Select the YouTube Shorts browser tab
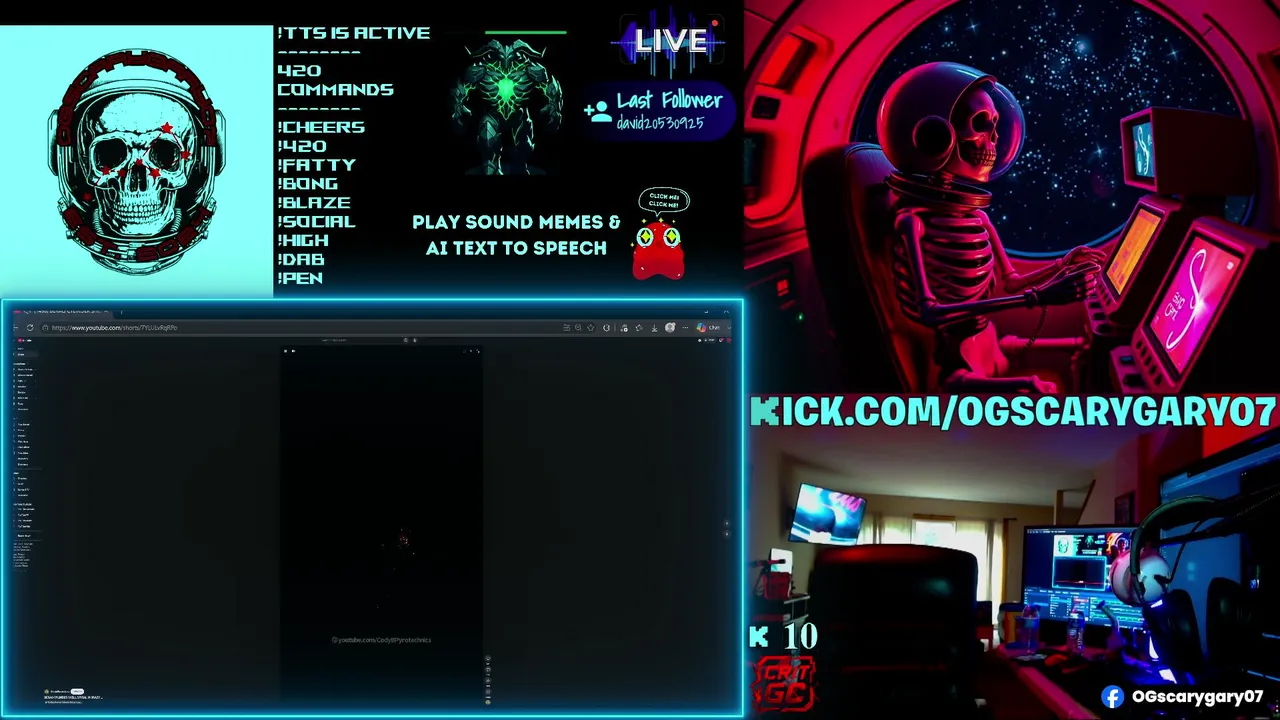1280x720 pixels. (x=62, y=311)
